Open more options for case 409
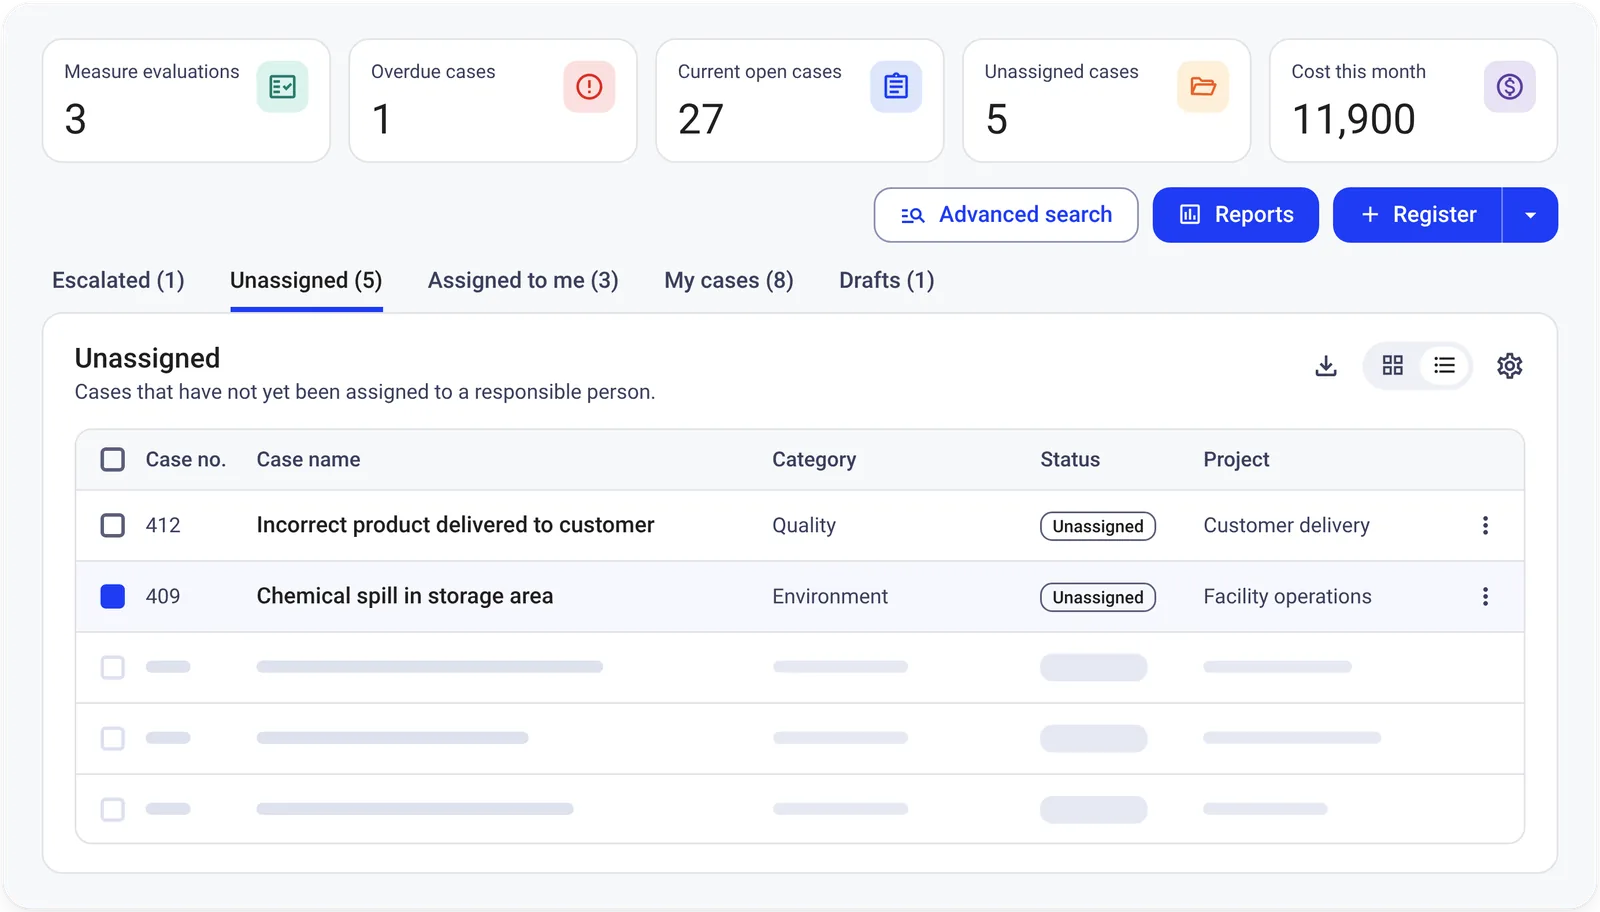This screenshot has height=912, width=1600. pyautogui.click(x=1485, y=596)
